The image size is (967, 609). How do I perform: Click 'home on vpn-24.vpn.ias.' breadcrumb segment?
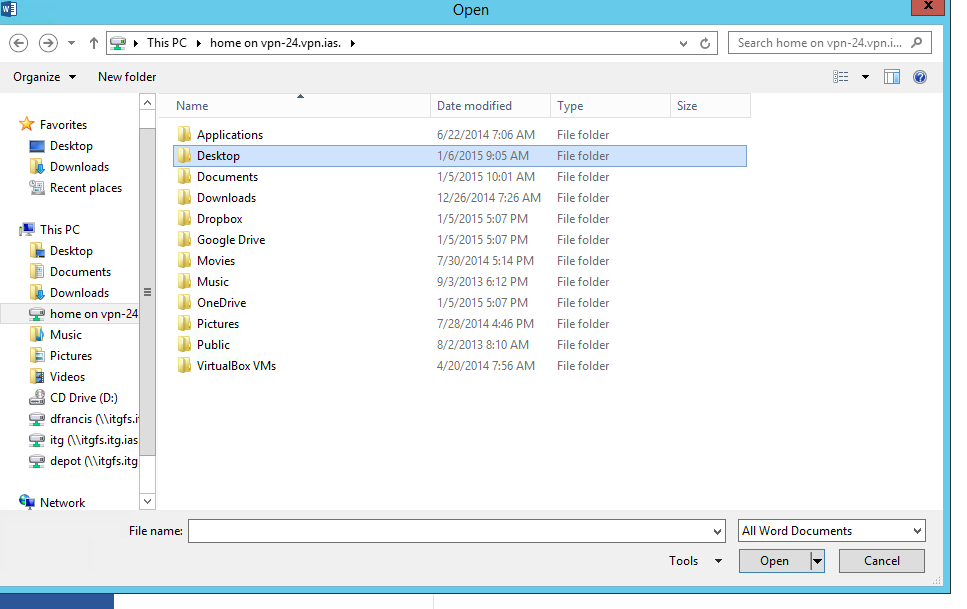[275, 43]
